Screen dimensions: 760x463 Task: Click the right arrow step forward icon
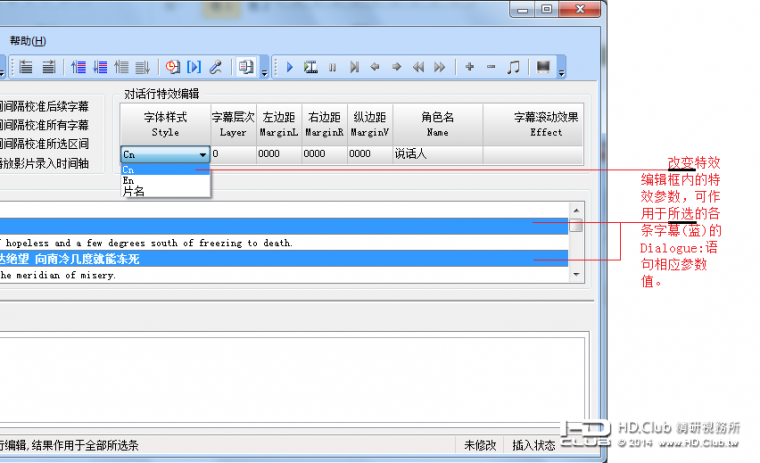click(x=396, y=67)
